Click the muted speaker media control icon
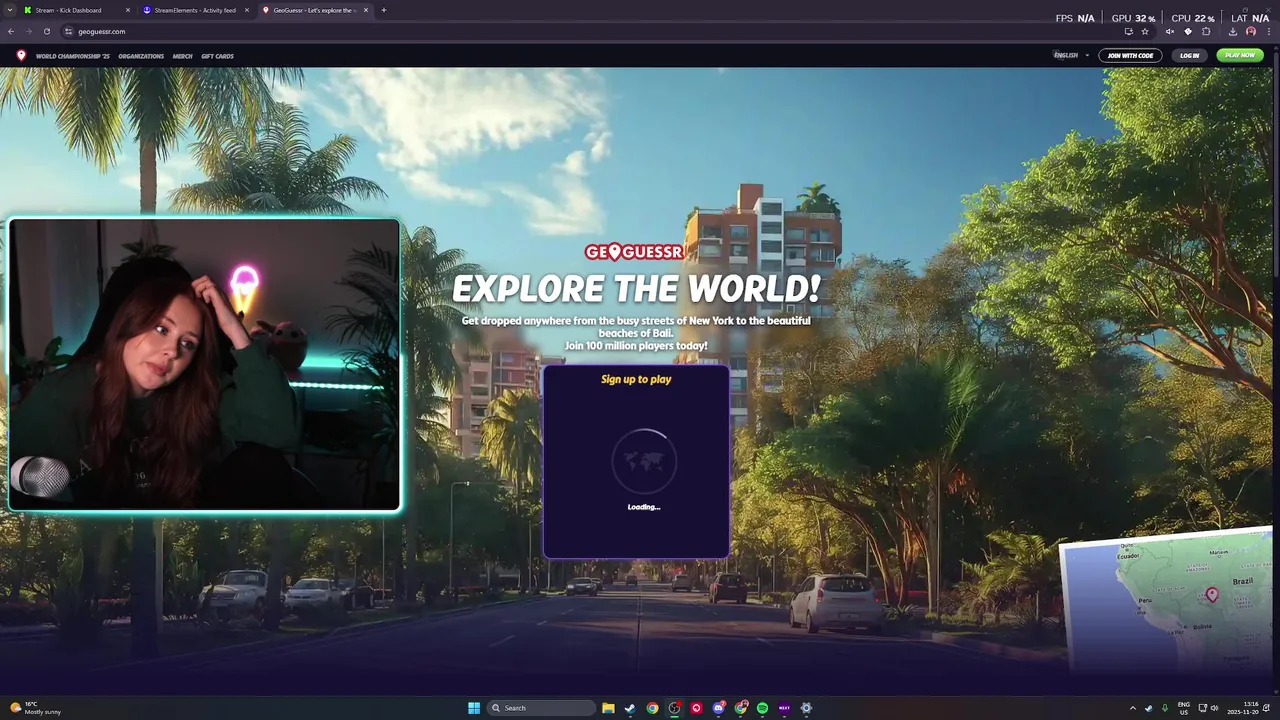Screen dimensions: 1280x720 [x=1170, y=31]
